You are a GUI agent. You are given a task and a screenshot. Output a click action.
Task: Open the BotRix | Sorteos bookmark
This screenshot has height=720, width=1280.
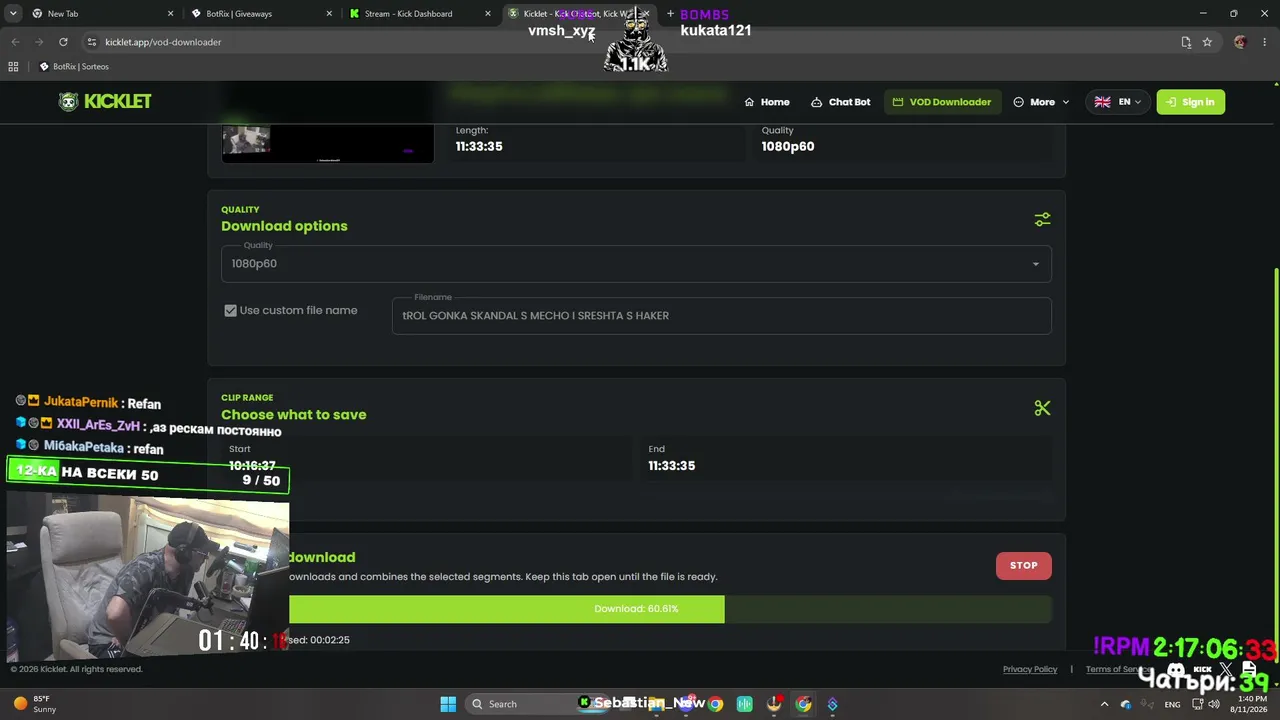[74, 67]
